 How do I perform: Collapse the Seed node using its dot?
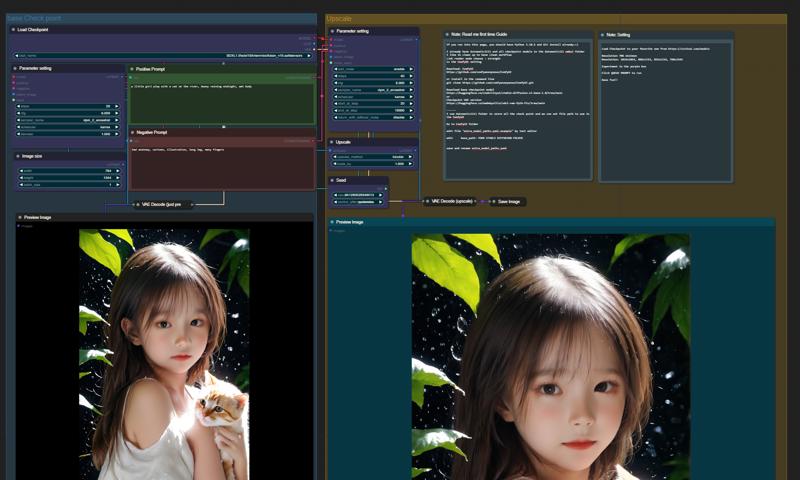click(332, 180)
